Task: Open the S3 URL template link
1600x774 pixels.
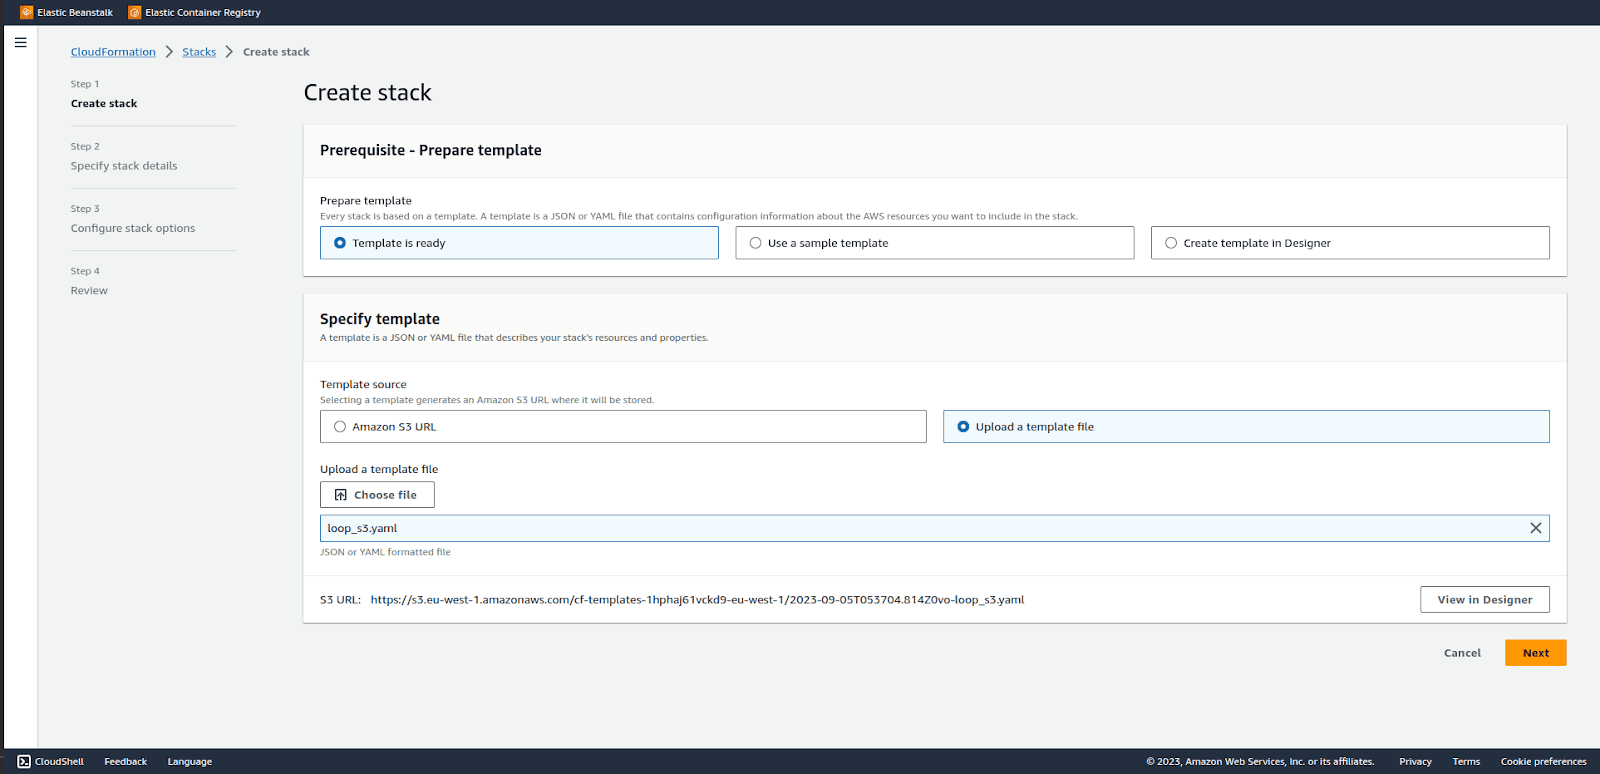Action: (x=697, y=600)
